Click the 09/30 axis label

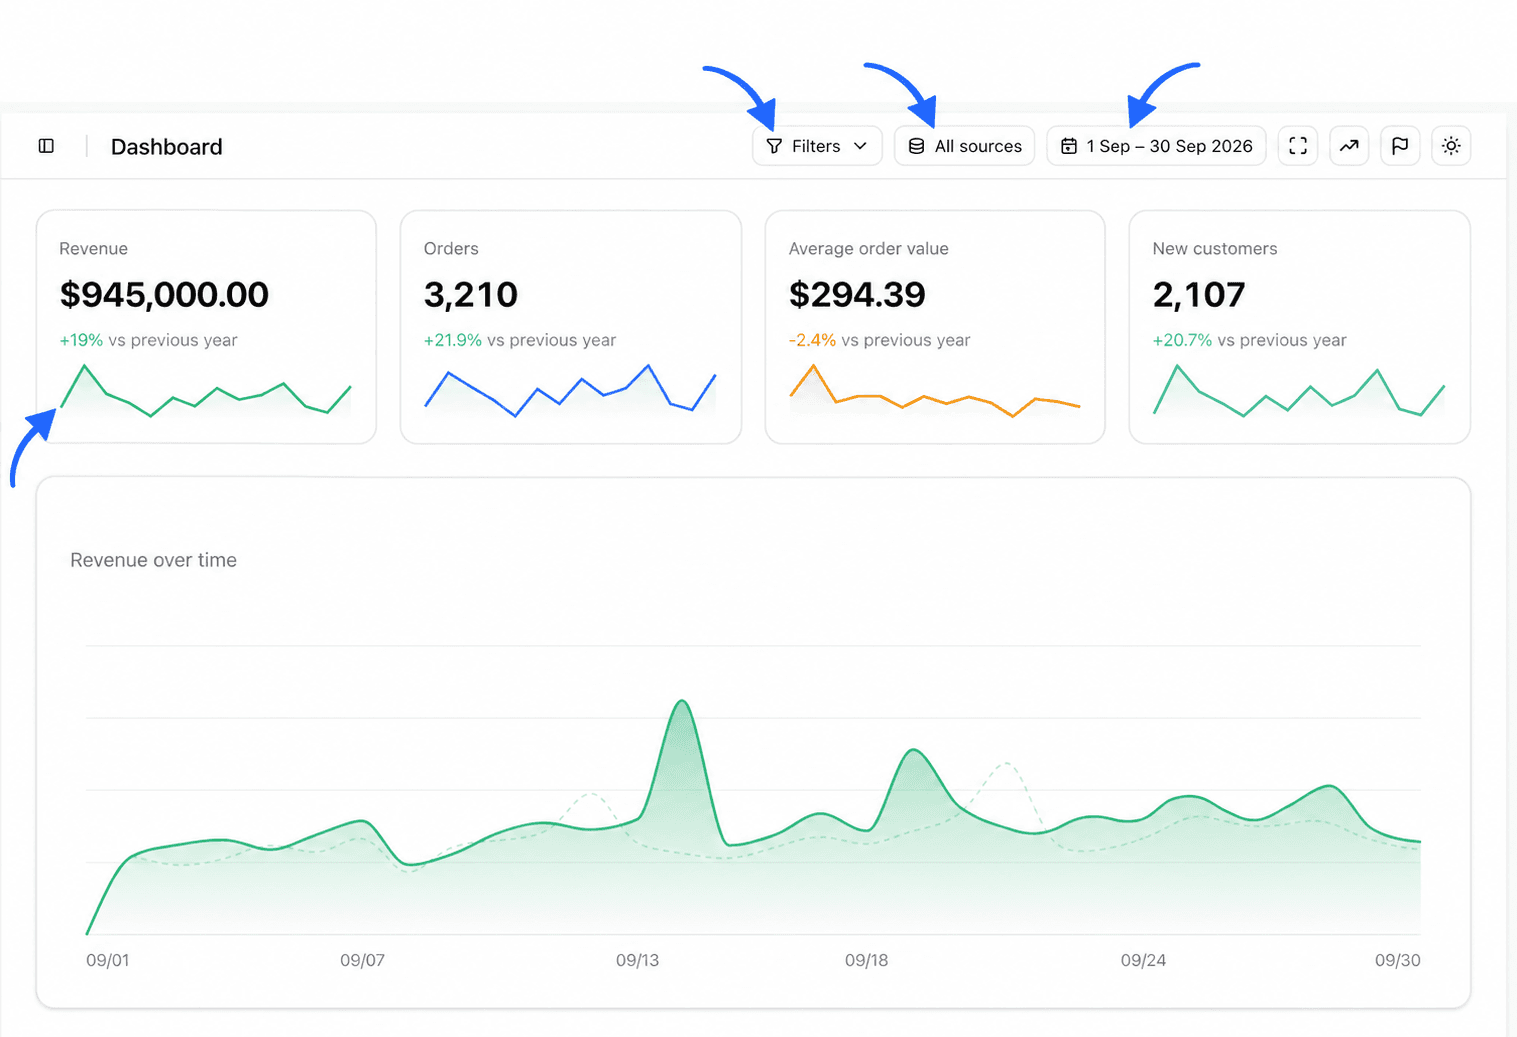click(1398, 960)
